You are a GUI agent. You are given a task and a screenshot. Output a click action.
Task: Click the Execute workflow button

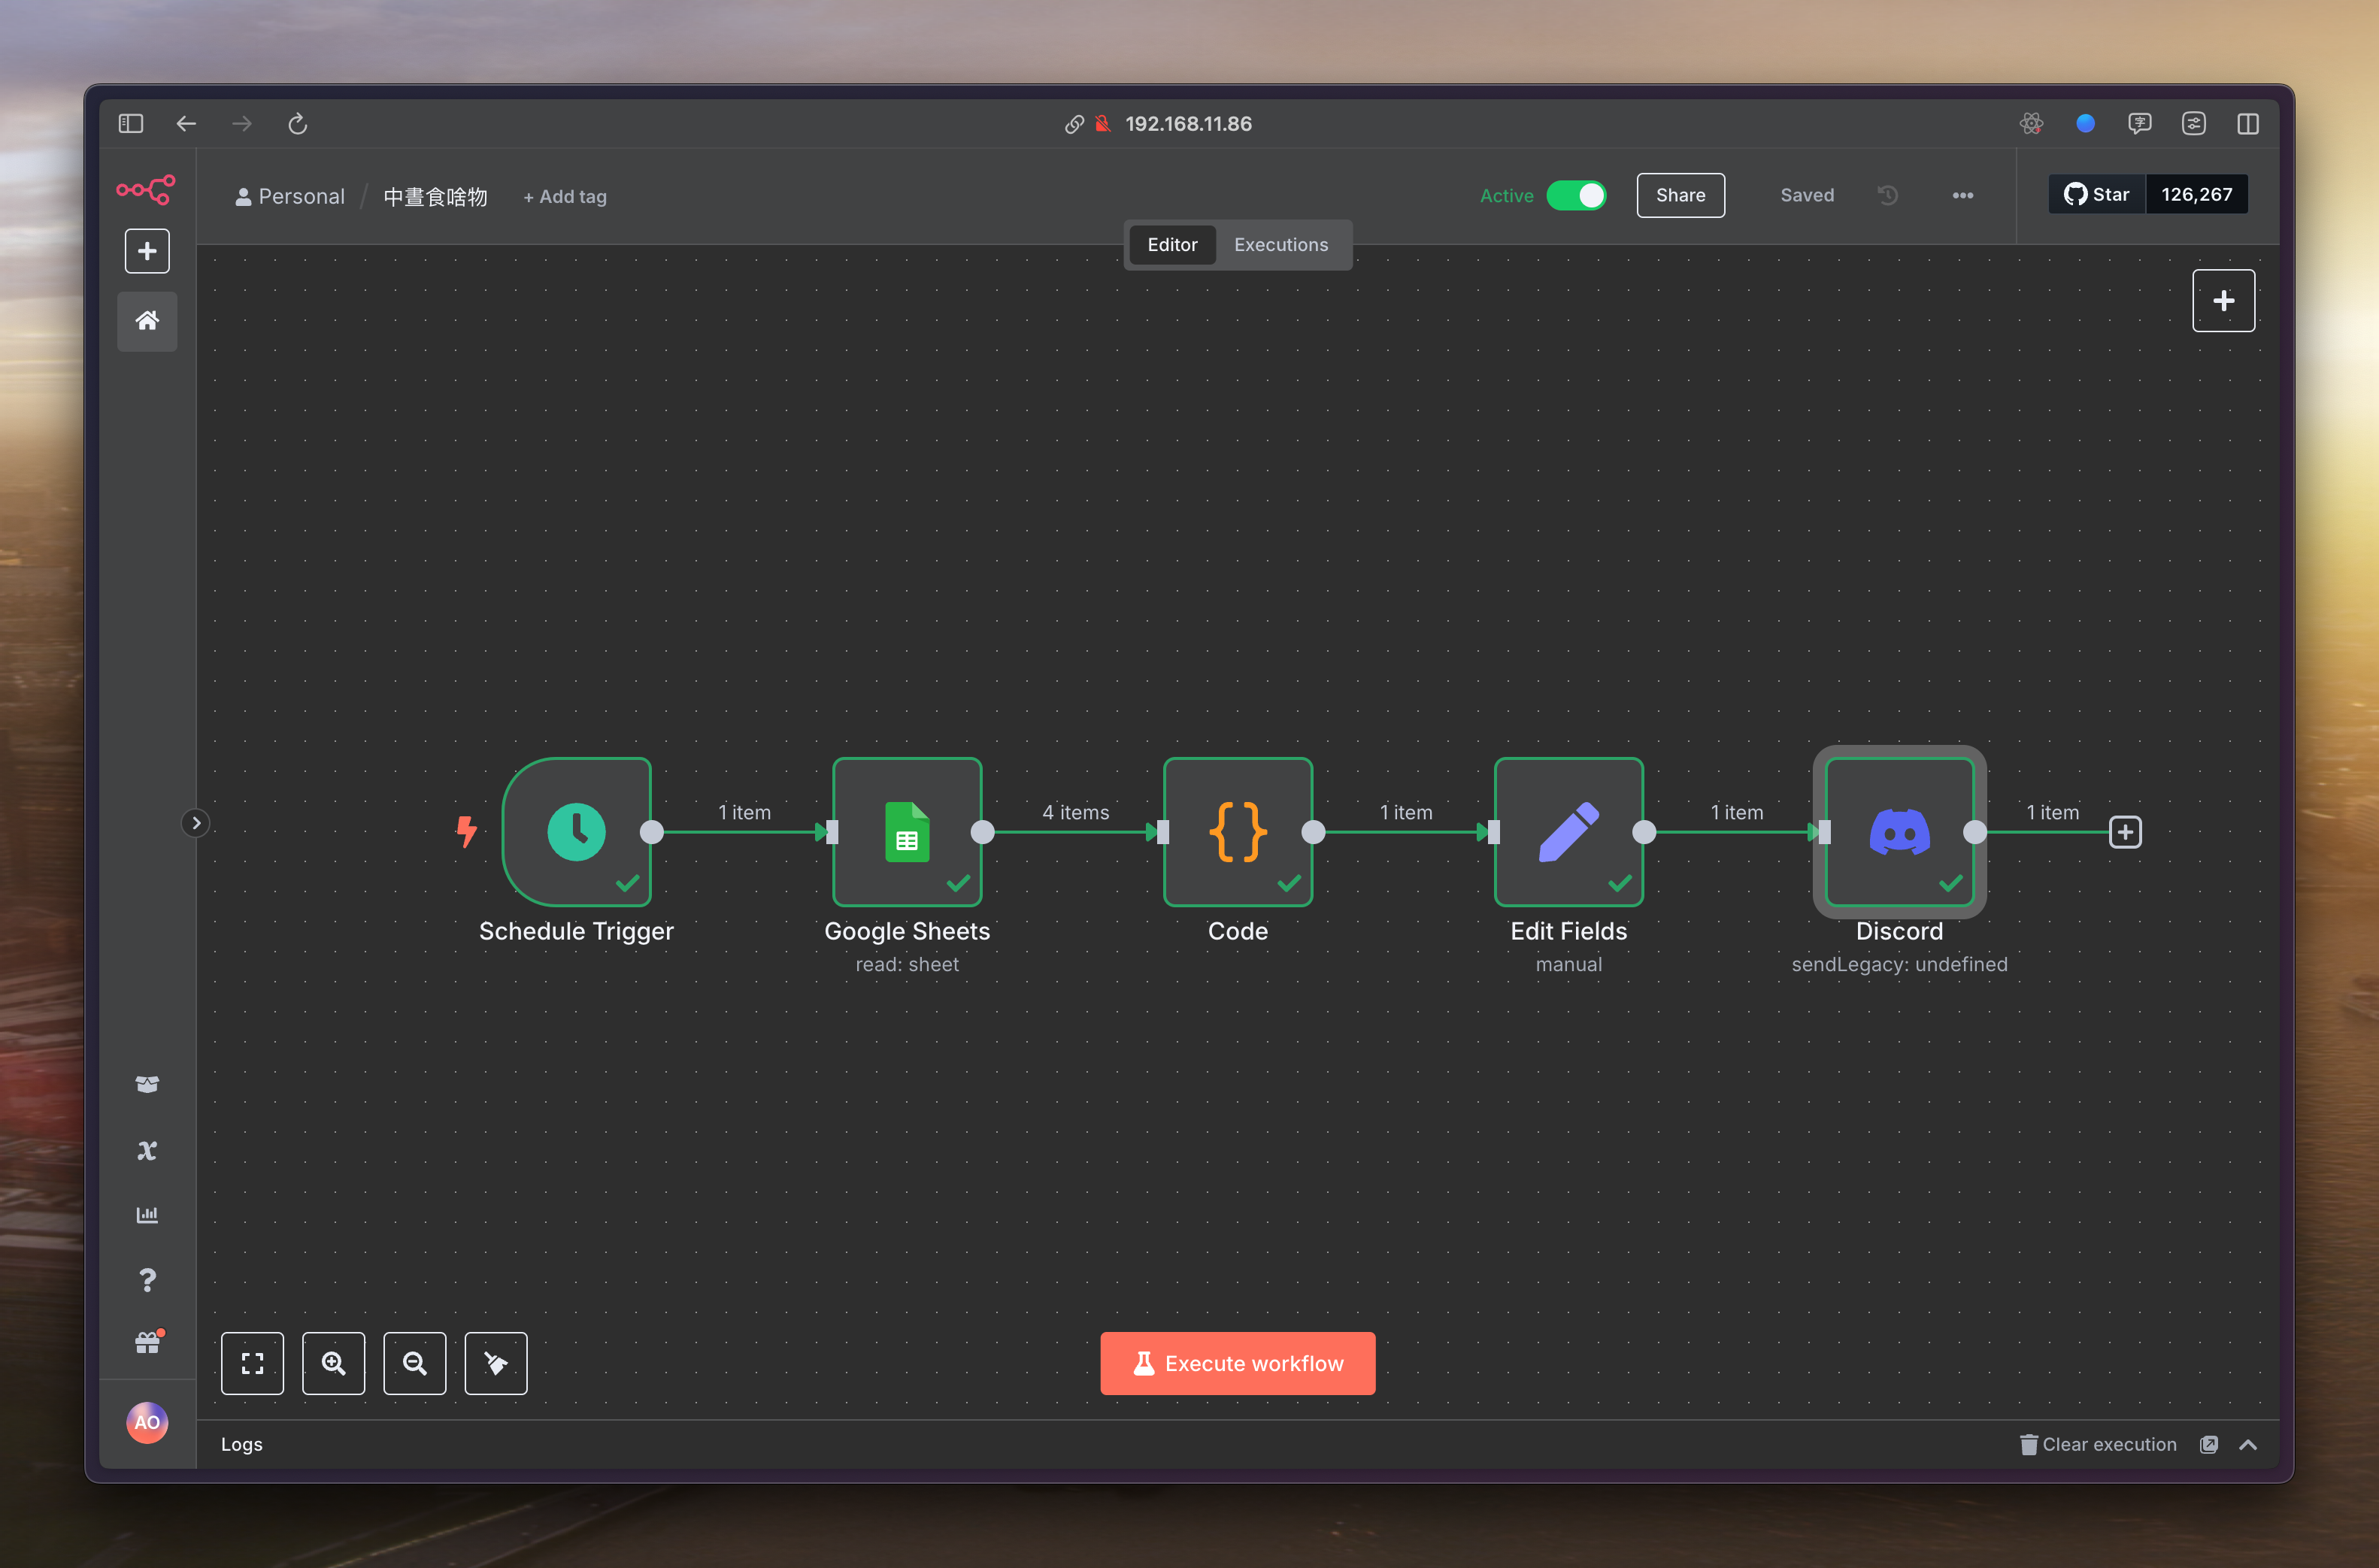pyautogui.click(x=1238, y=1363)
